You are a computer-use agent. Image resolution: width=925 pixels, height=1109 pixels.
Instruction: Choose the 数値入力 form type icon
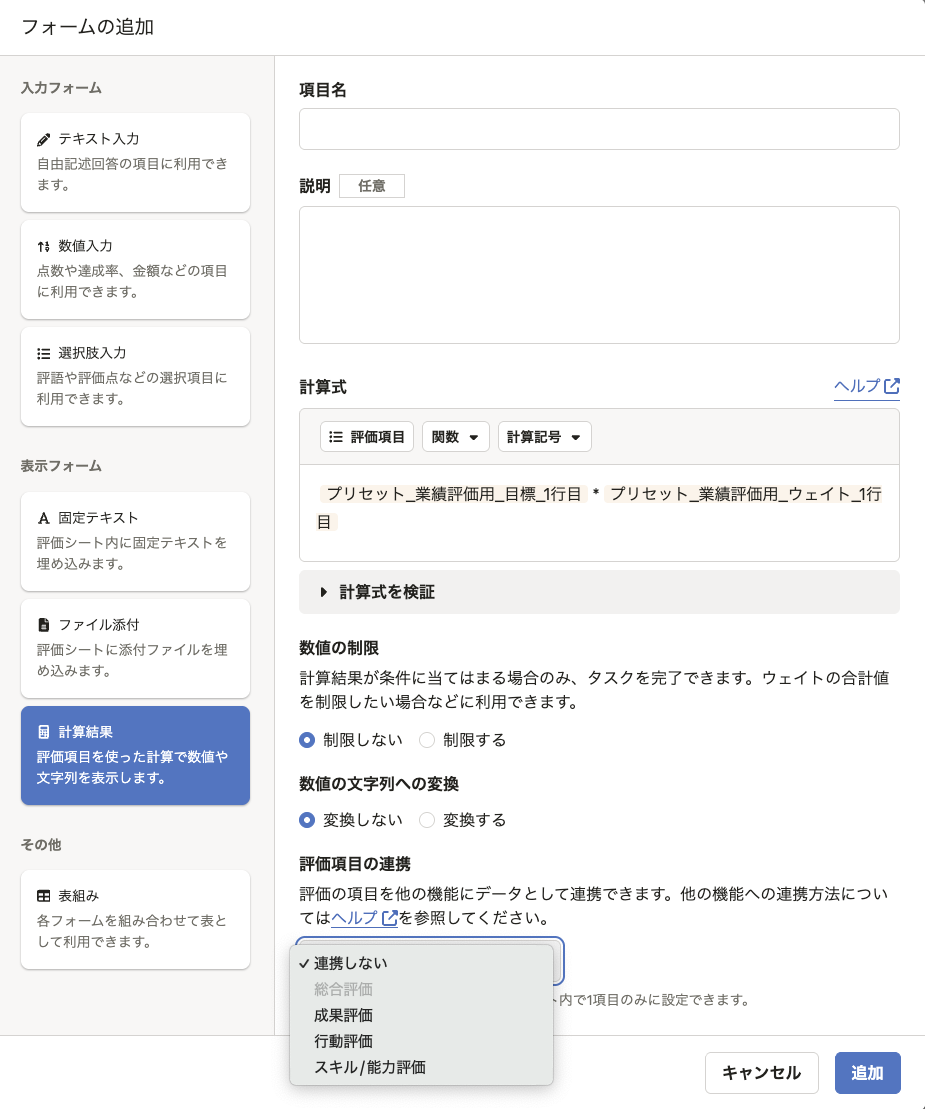tap(44, 246)
